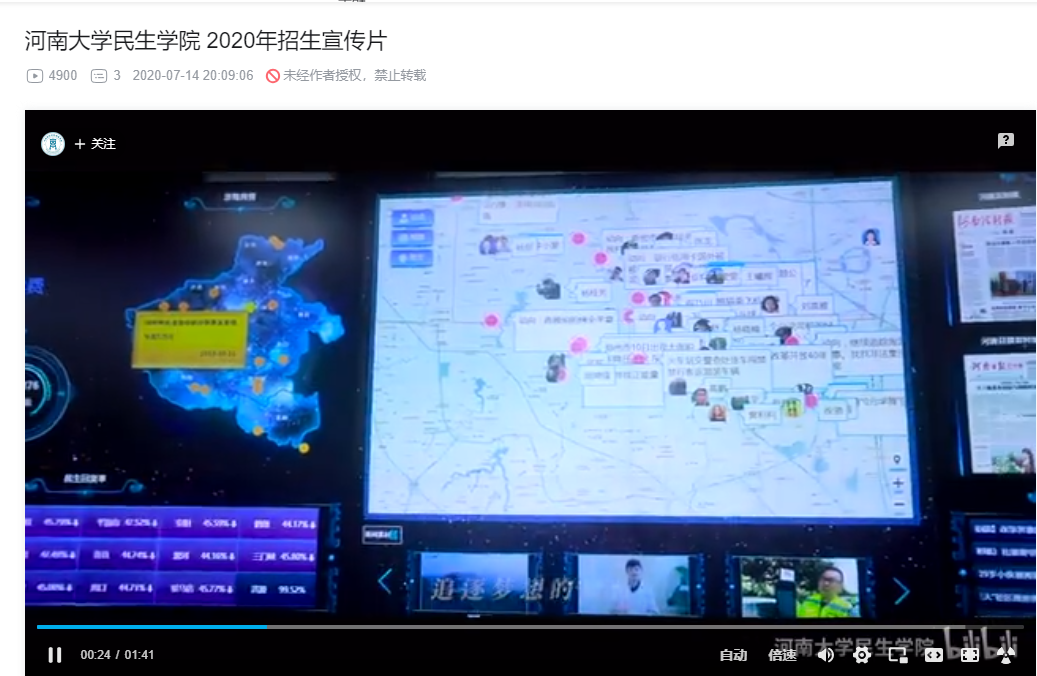Switch to wide screen mode
This screenshot has height=676, width=1037.
[x=933, y=655]
